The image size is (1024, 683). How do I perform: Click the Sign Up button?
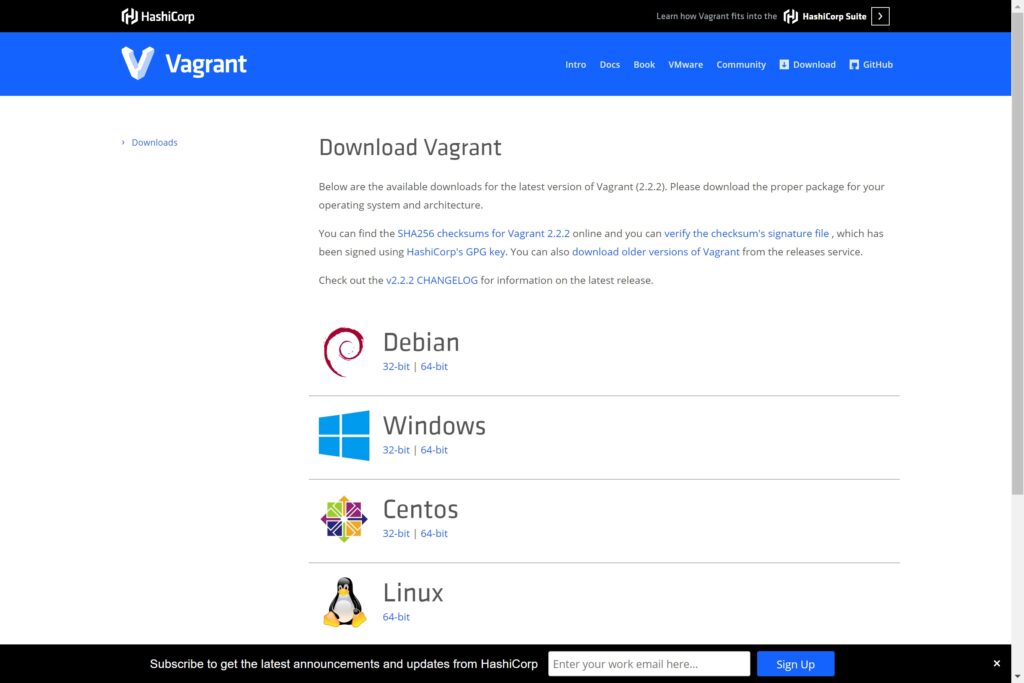[795, 664]
